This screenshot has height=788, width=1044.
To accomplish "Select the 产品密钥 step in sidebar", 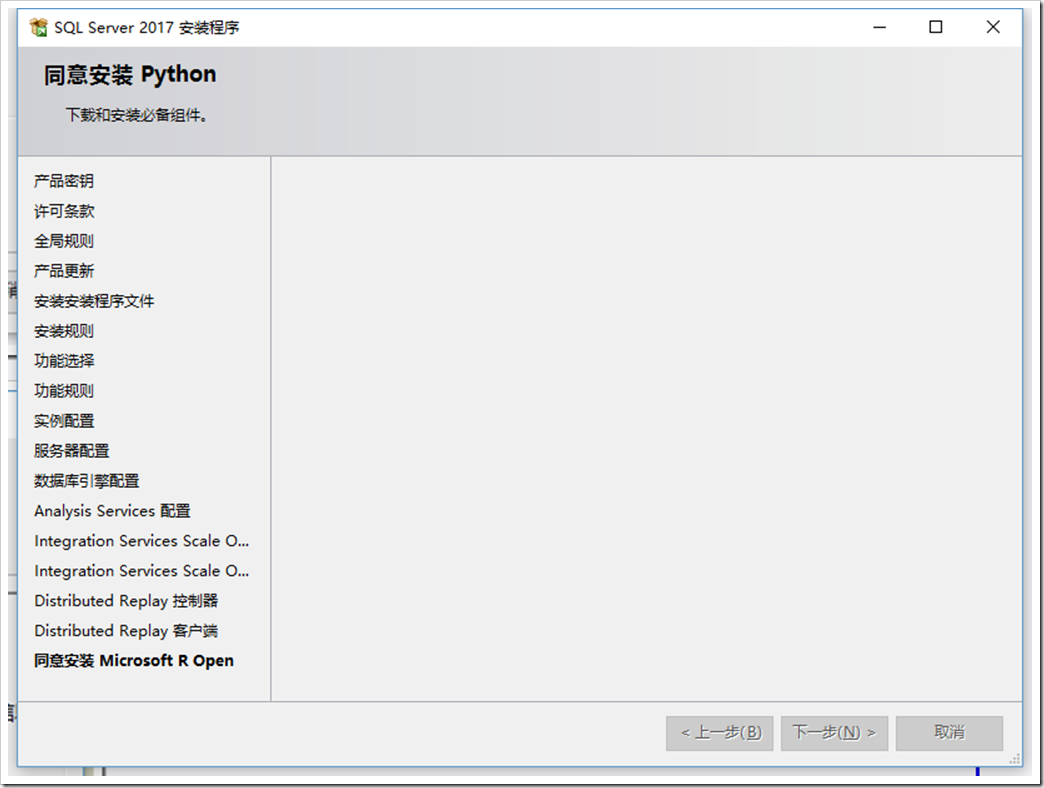I will pyautogui.click(x=64, y=181).
